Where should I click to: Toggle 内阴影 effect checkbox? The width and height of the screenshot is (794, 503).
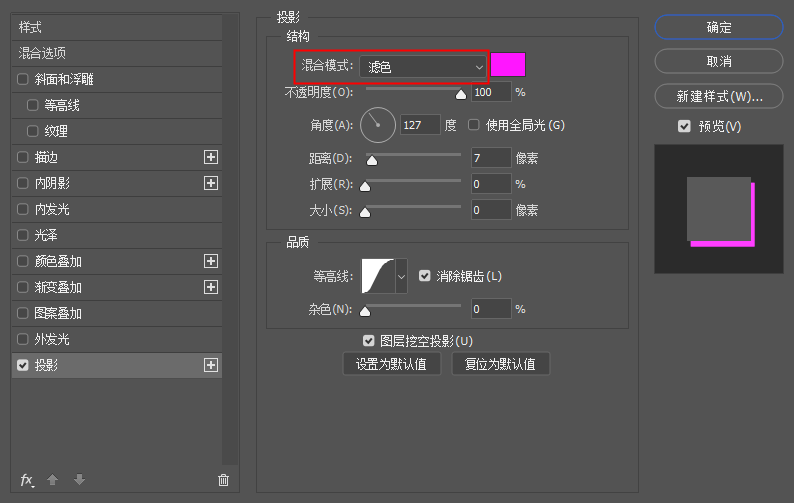coord(23,183)
